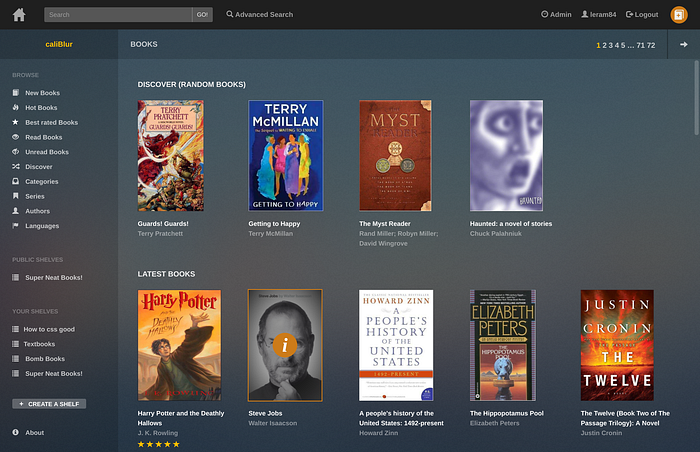The width and height of the screenshot is (700, 452).
Task: Click the About info icon in sidebar
Action: [x=16, y=432]
